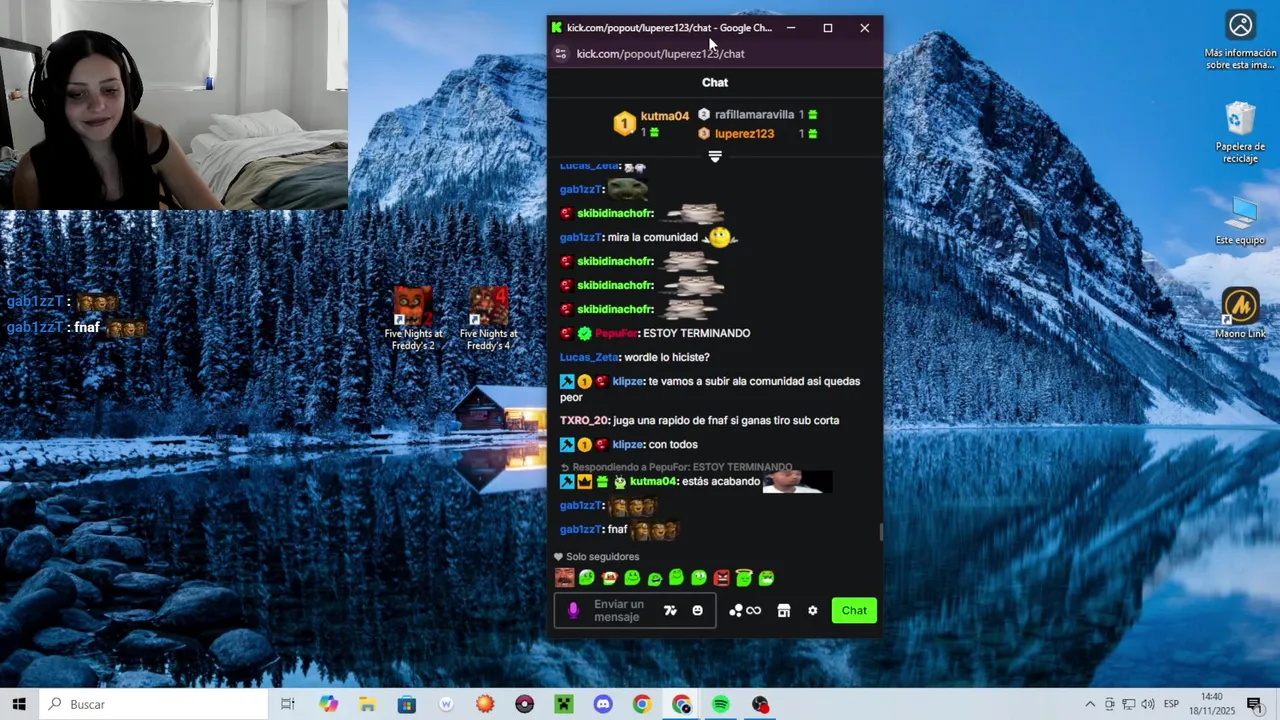The height and width of the screenshot is (720, 1280).
Task: Click the network icon in system tray
Action: coord(1128,704)
